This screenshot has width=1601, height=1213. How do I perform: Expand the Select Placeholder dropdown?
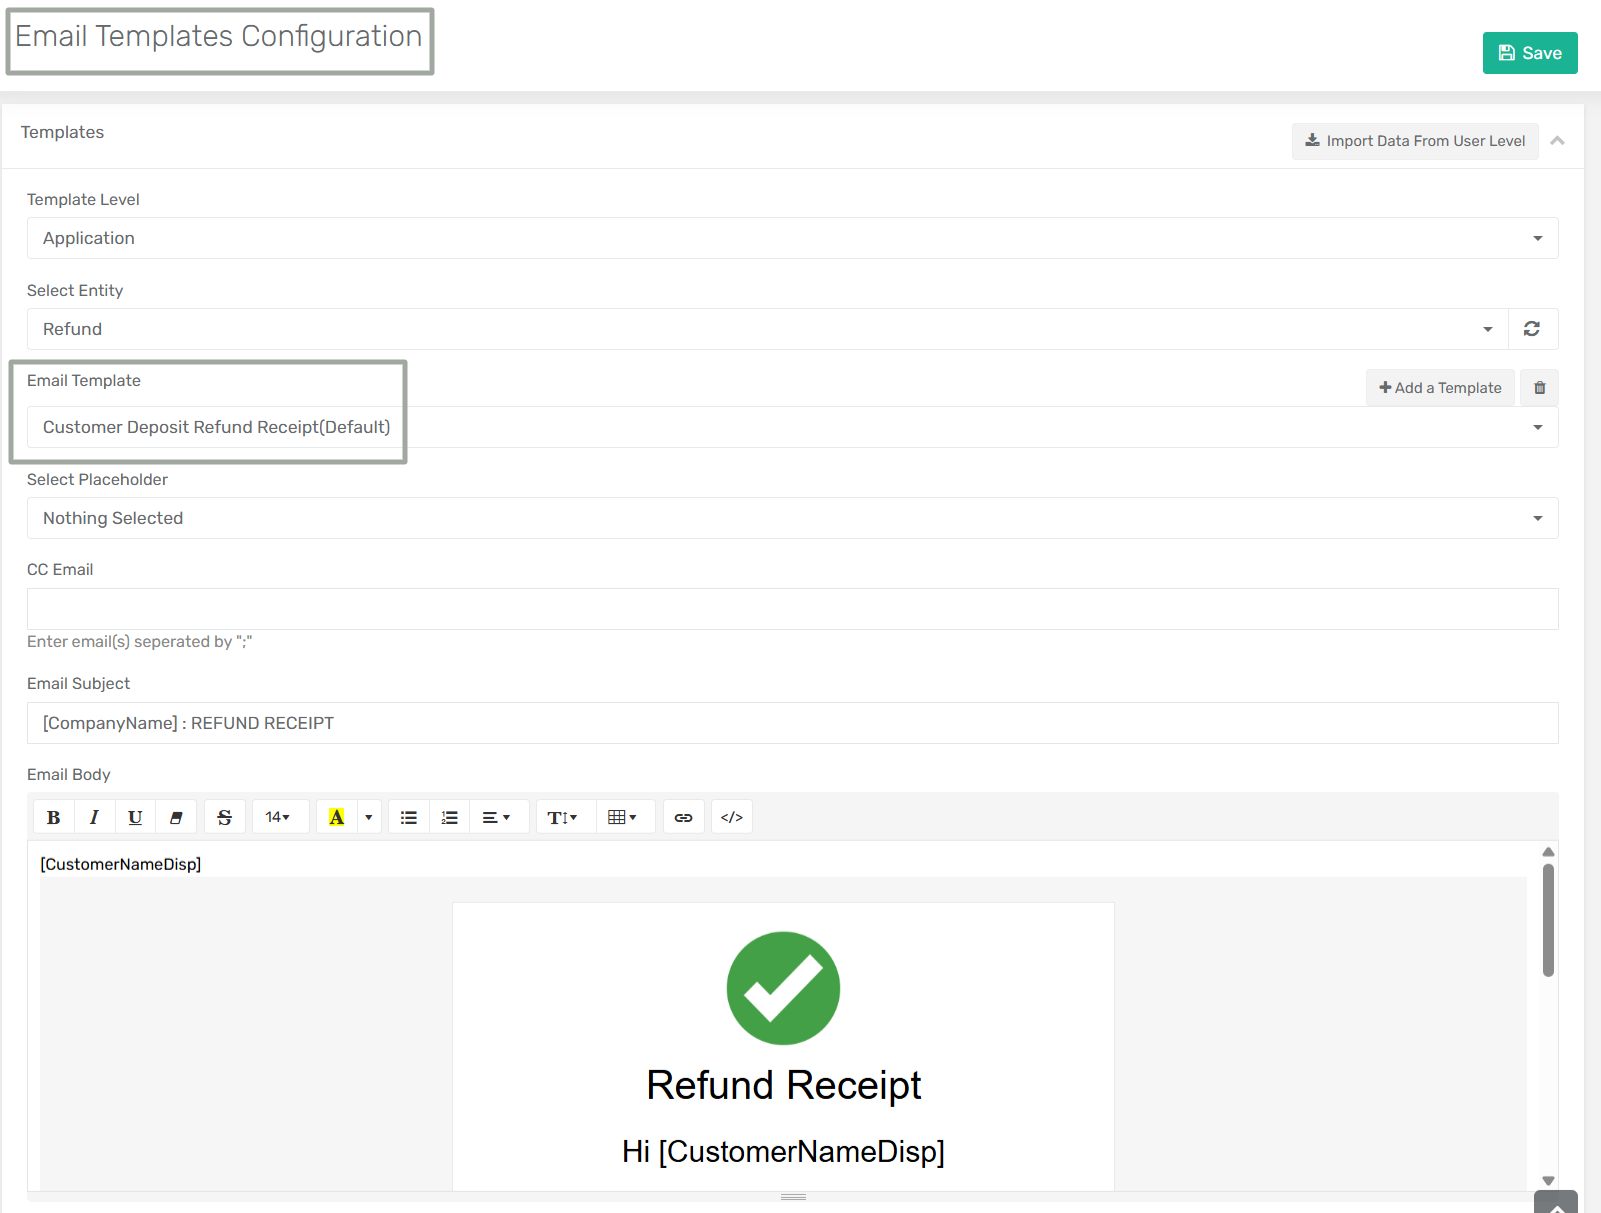pos(792,518)
